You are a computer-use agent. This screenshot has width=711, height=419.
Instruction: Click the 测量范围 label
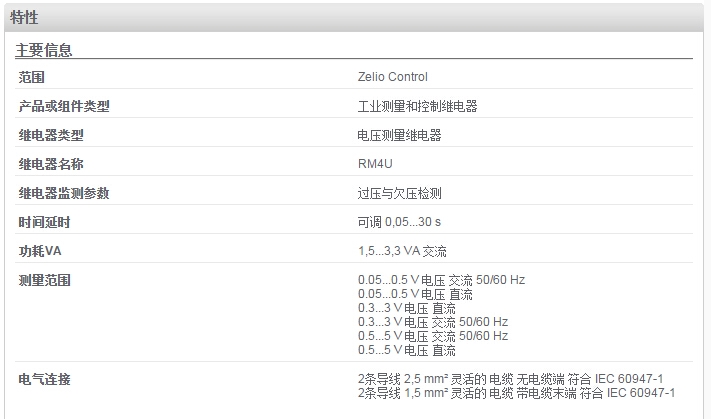[x=44, y=280]
